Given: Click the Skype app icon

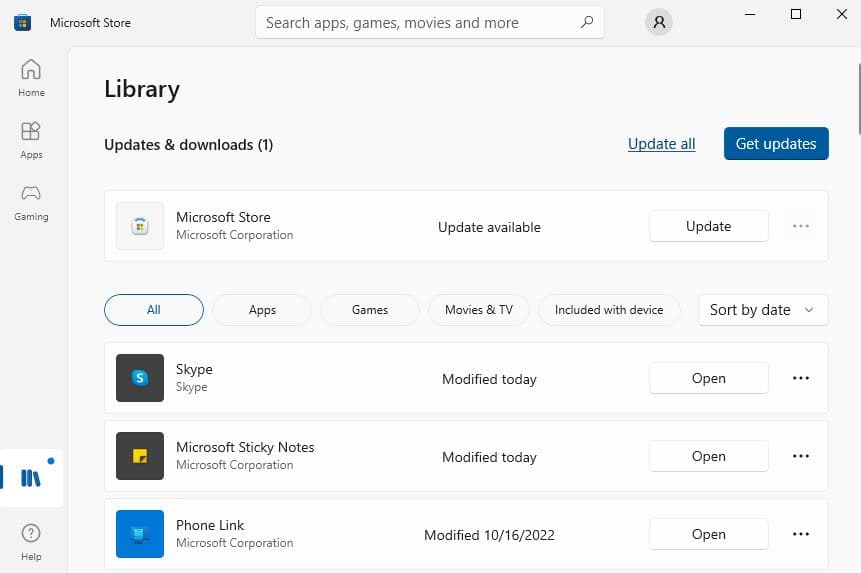Looking at the screenshot, I should 140,378.
